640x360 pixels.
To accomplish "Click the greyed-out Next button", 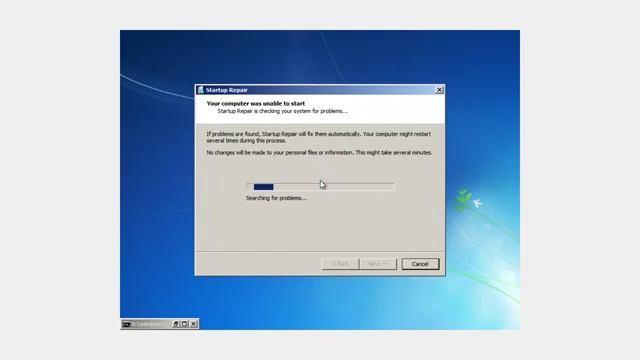I will [378, 264].
